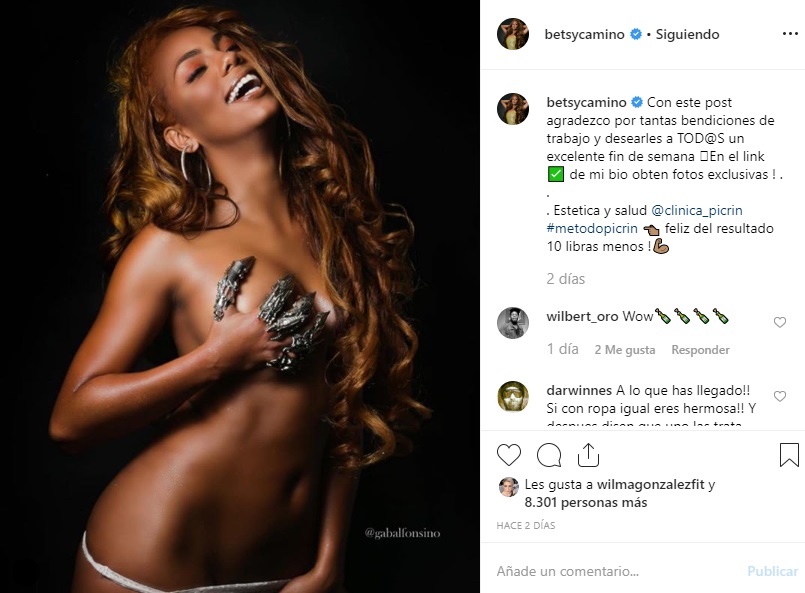Click the 'Añade un comentario...' input field
805x593 pixels.
(x=610, y=572)
